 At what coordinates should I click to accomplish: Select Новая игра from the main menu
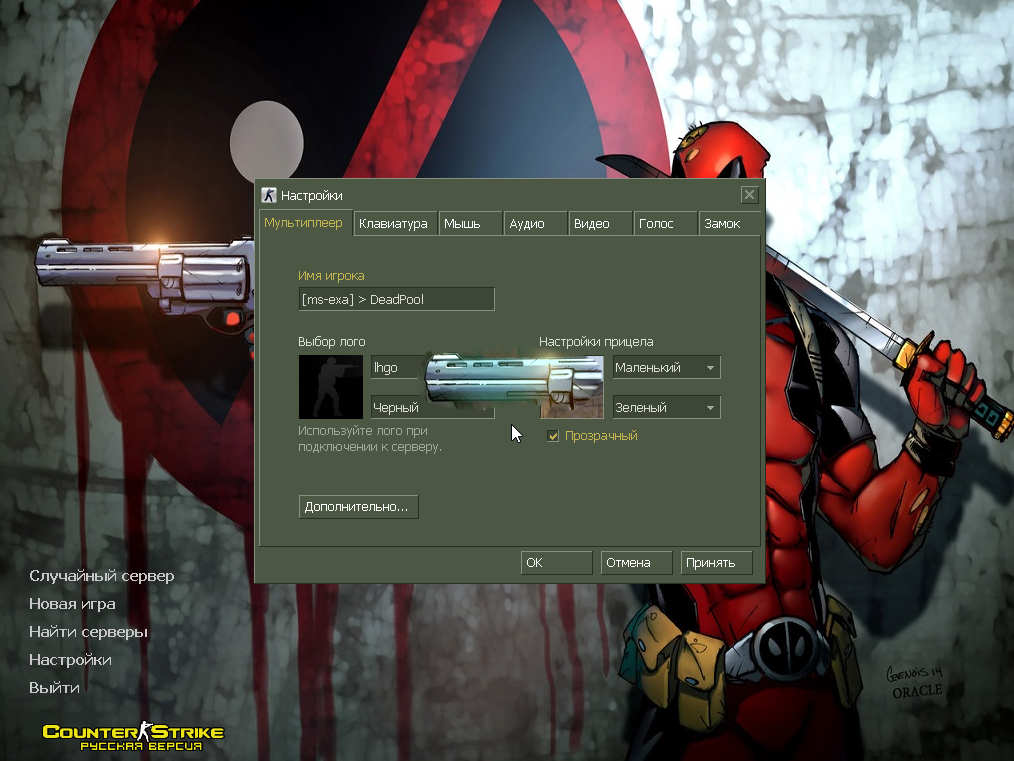pos(72,604)
